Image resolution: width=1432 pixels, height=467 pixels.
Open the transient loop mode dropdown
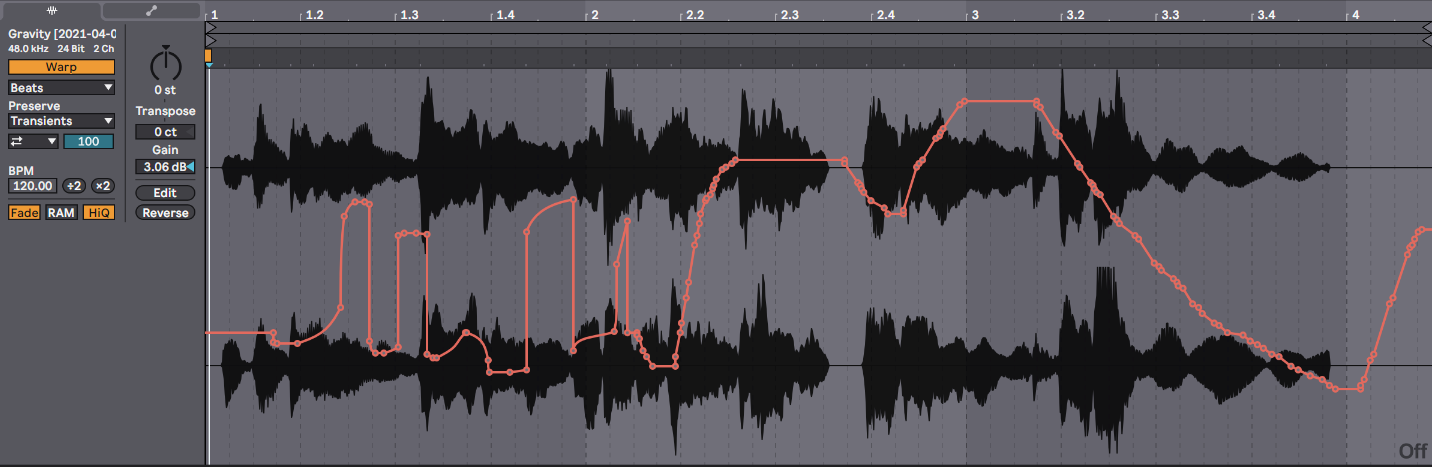33,141
